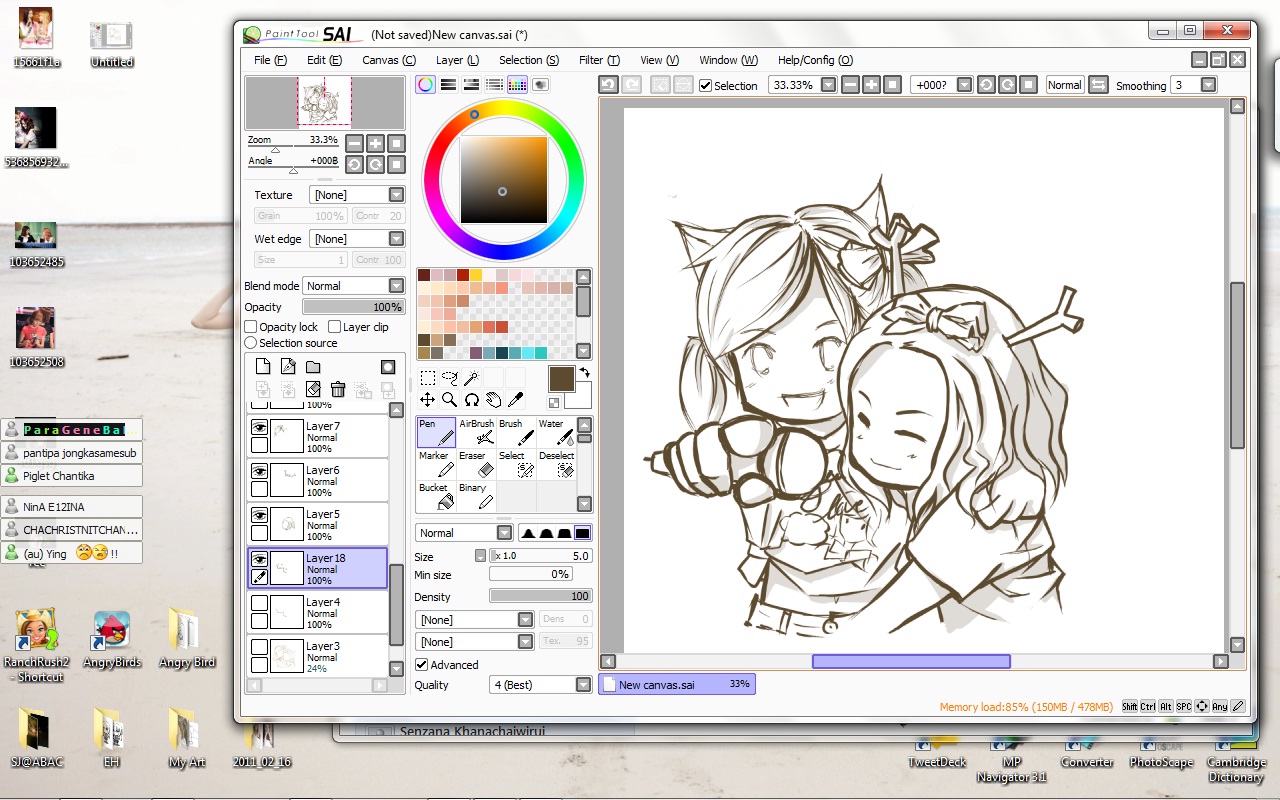Click the foreground brown color swatch
Image resolution: width=1280 pixels, height=800 pixels.
[x=561, y=379]
